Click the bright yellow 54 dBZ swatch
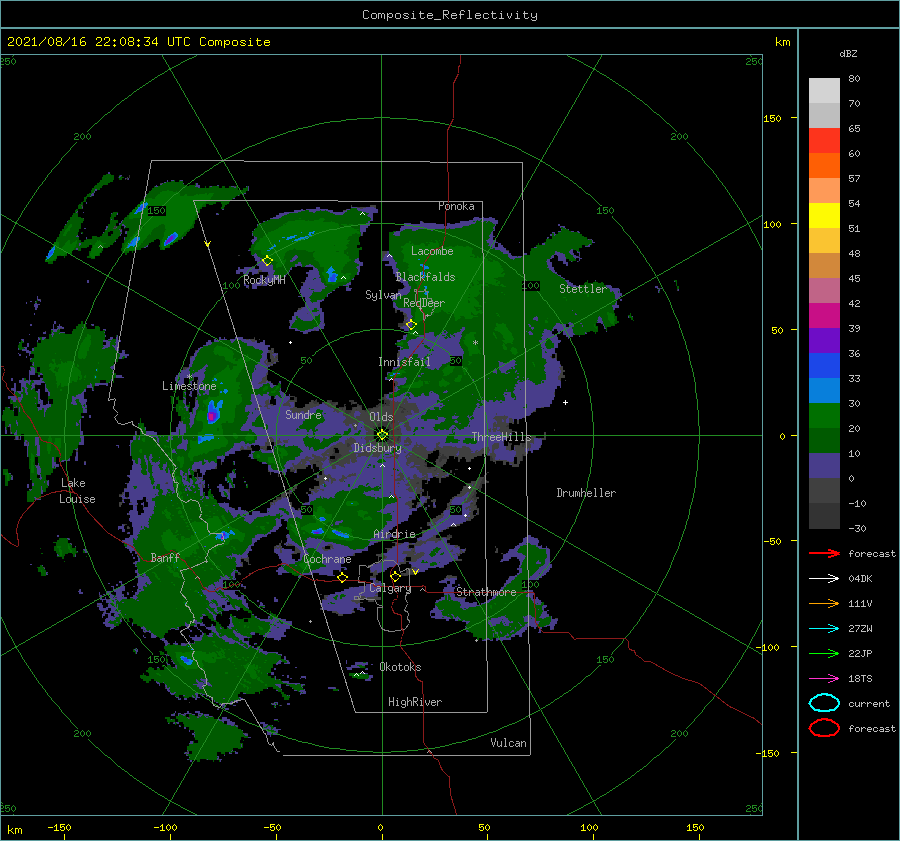This screenshot has height=841, width=900. [824, 216]
